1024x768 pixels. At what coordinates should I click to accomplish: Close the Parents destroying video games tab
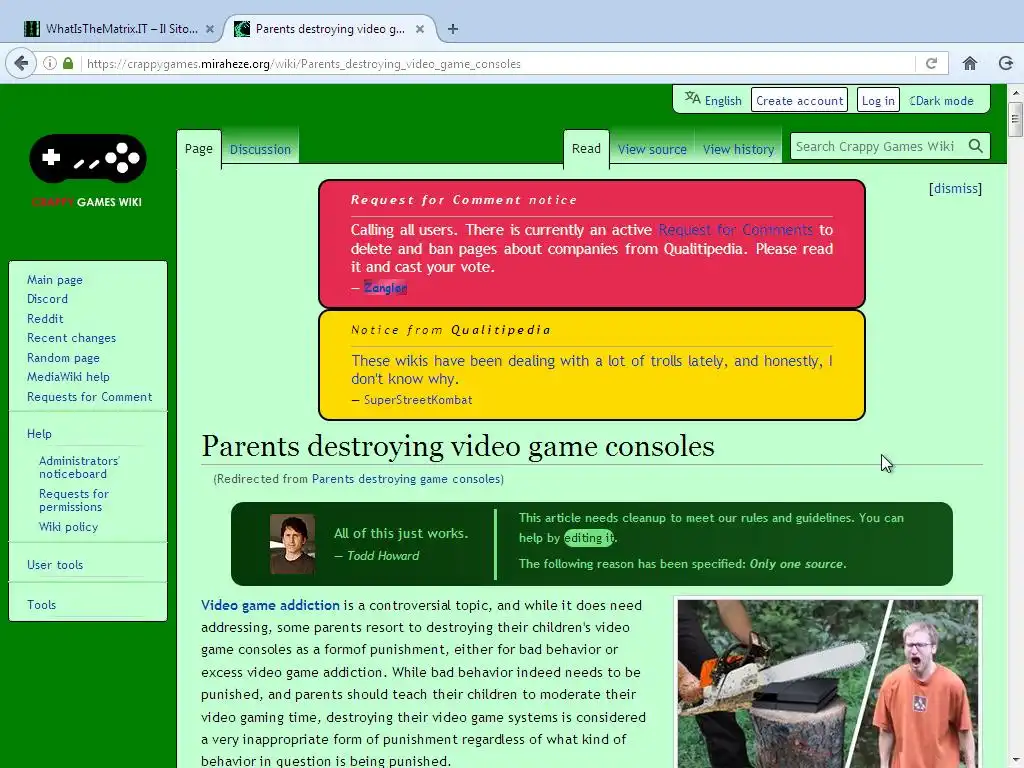click(x=420, y=29)
